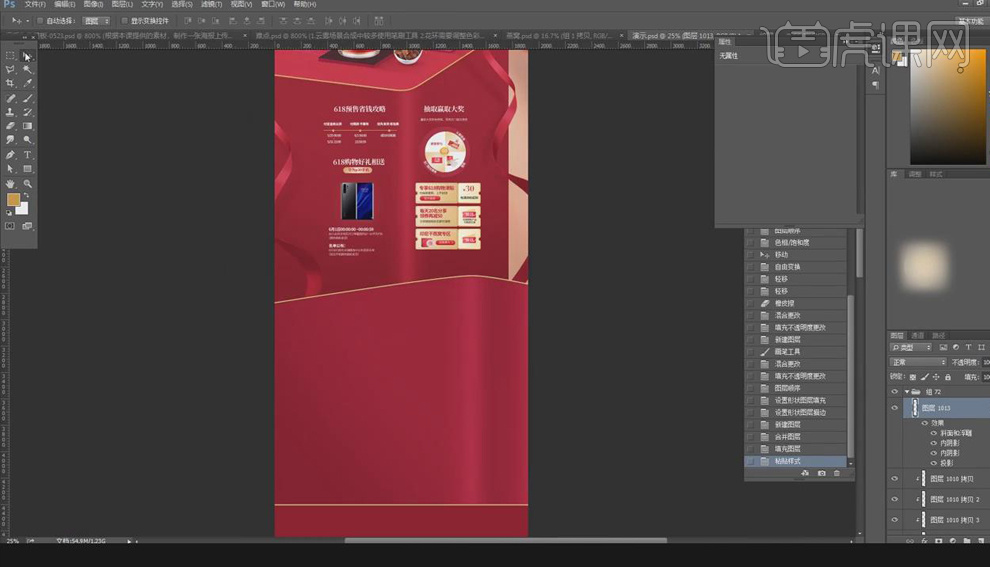This screenshot has height=567, width=990.
Task: Open the 窗口(W) menu
Action: [x=273, y=4]
